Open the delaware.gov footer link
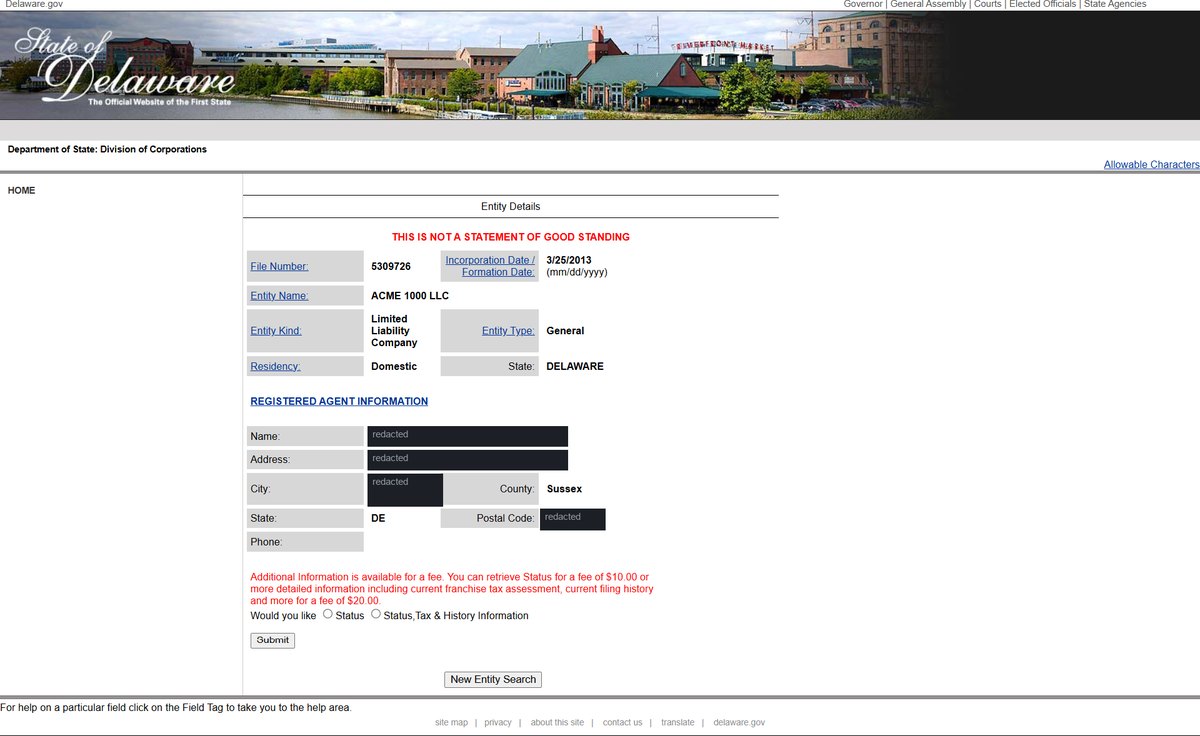Image resolution: width=1200 pixels, height=736 pixels. 739,722
